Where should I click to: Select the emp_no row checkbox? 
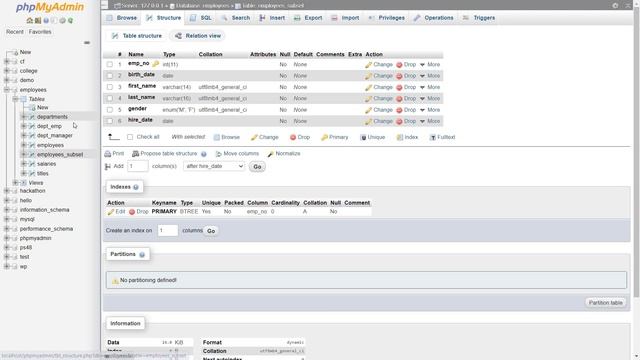pyautogui.click(x=110, y=64)
